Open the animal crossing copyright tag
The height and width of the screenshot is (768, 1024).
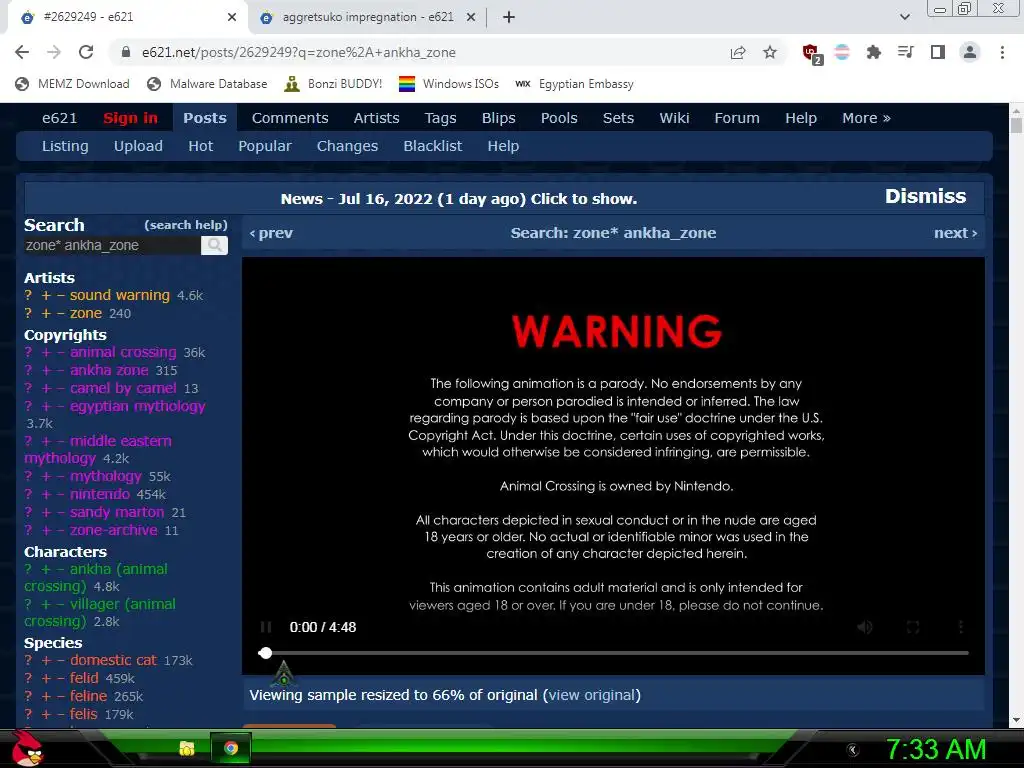(x=123, y=353)
